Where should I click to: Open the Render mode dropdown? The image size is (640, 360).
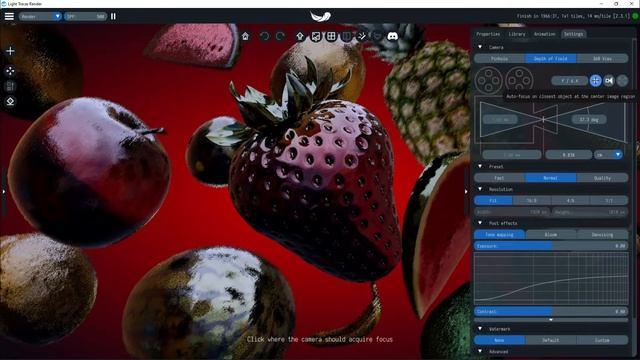pos(40,16)
